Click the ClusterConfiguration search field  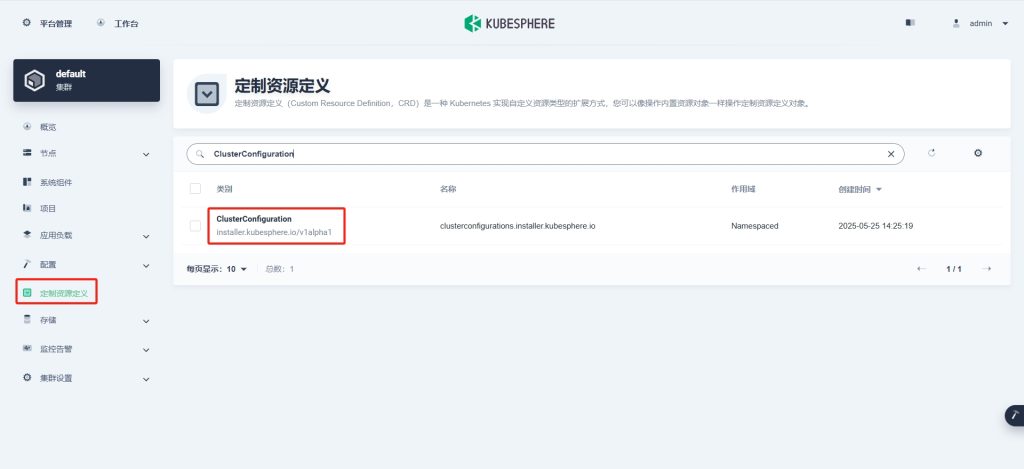click(545, 154)
